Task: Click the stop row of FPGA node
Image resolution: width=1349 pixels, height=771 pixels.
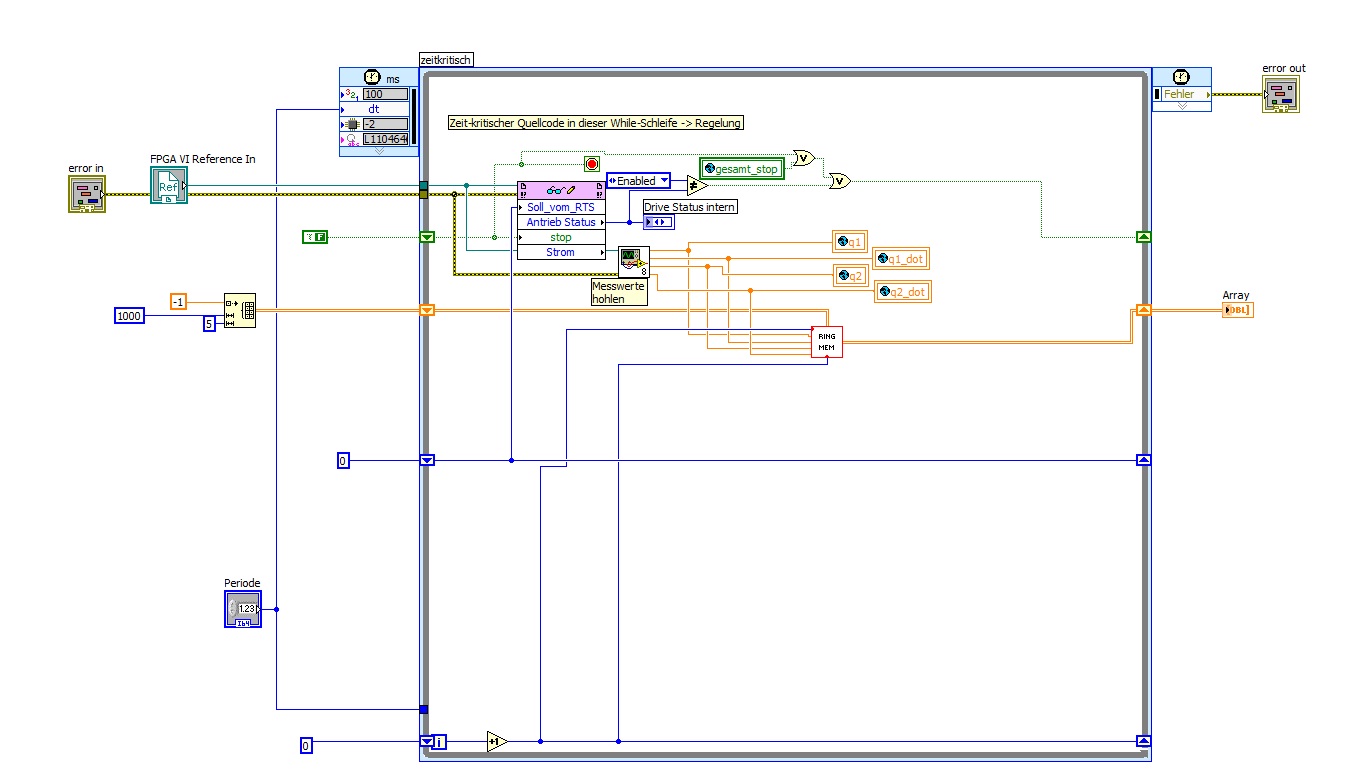Action: pos(561,237)
